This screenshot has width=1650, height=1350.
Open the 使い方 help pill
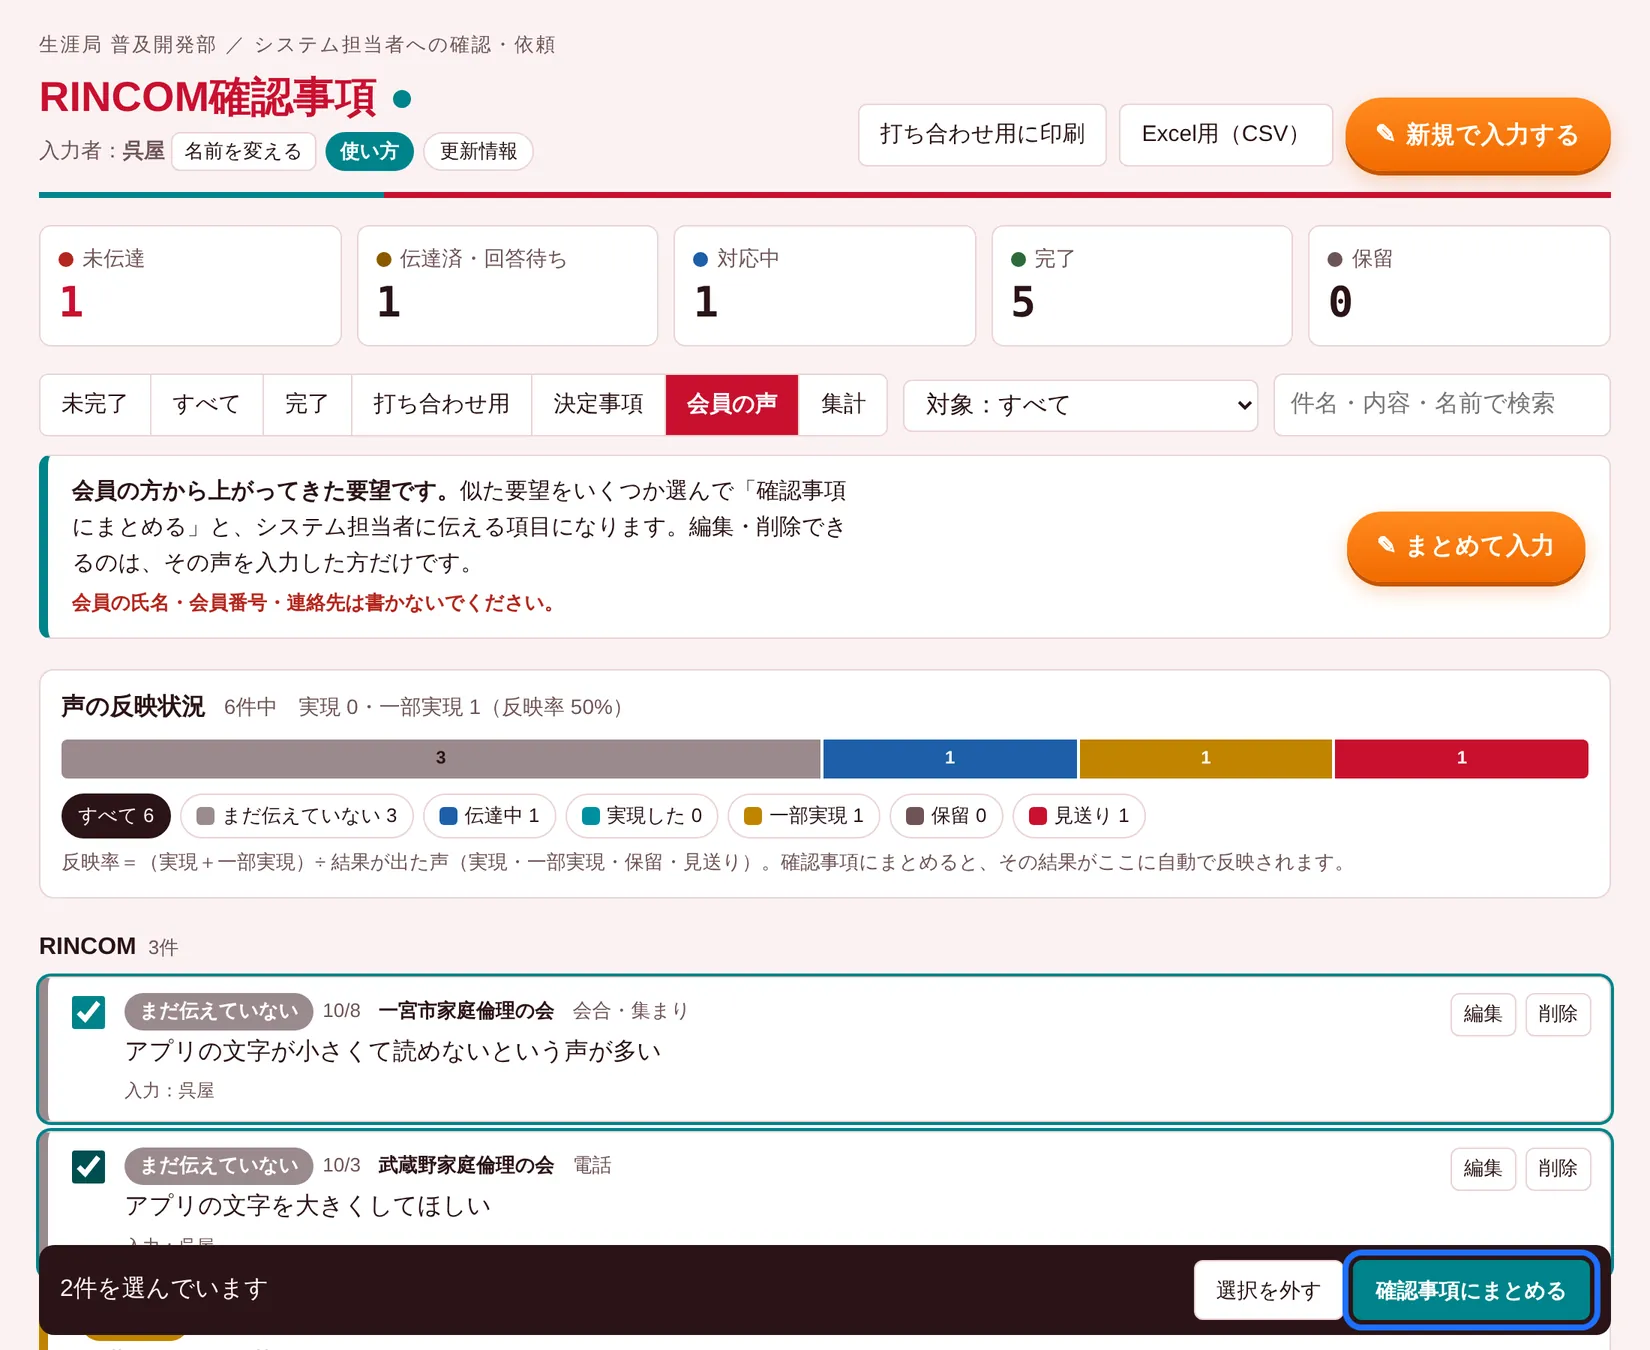click(x=369, y=151)
